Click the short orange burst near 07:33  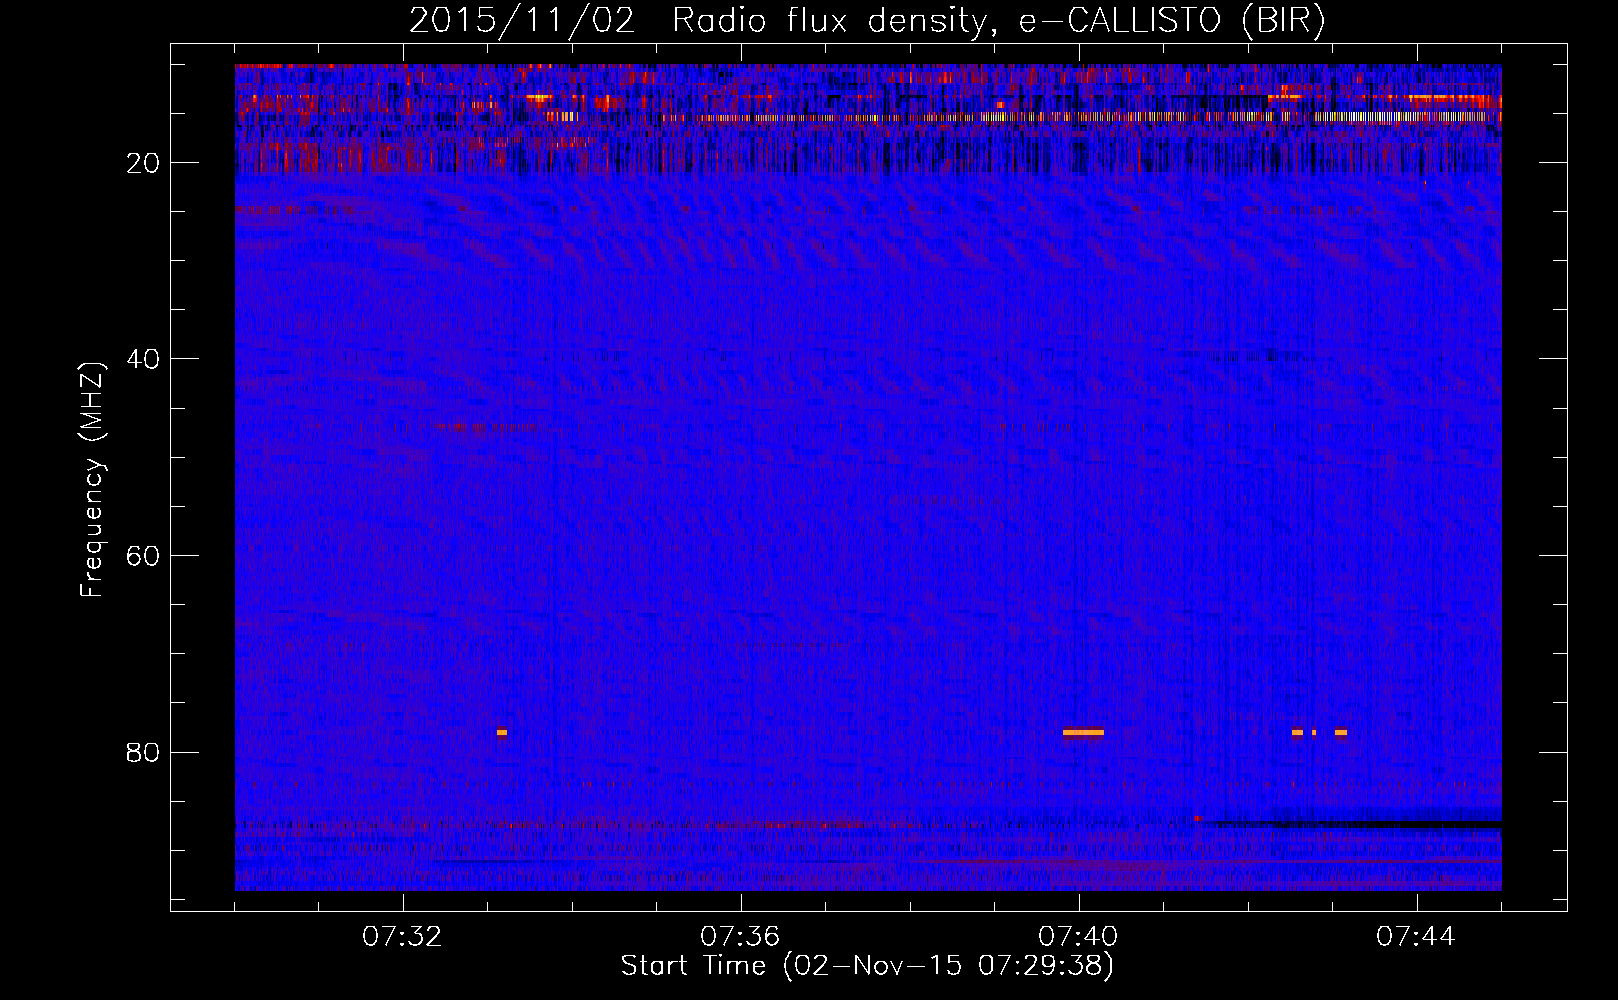502,732
